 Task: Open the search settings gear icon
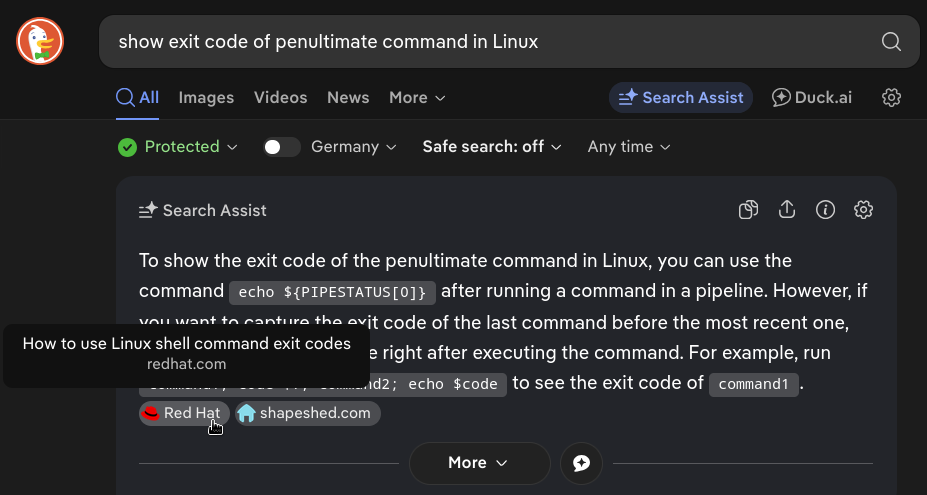coord(892,97)
